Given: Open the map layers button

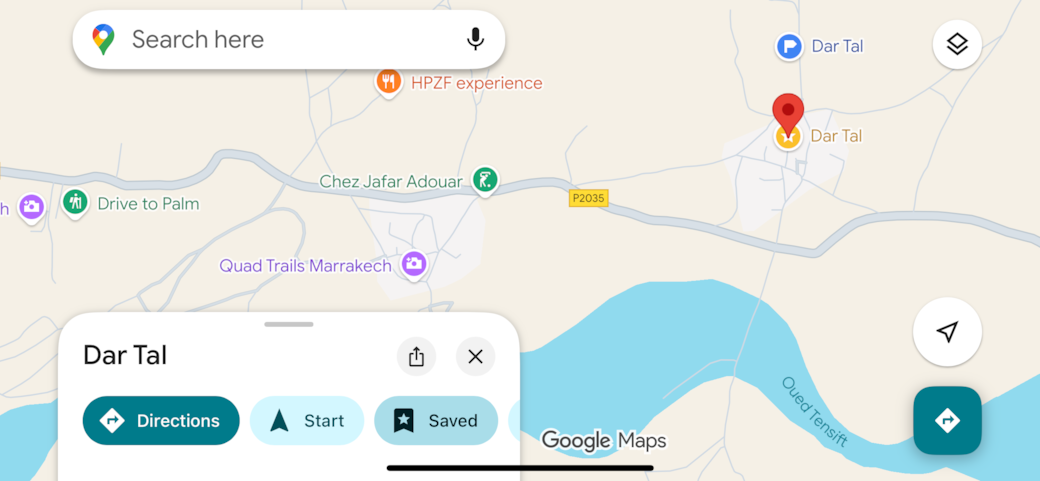Looking at the screenshot, I should pyautogui.click(x=957, y=44).
